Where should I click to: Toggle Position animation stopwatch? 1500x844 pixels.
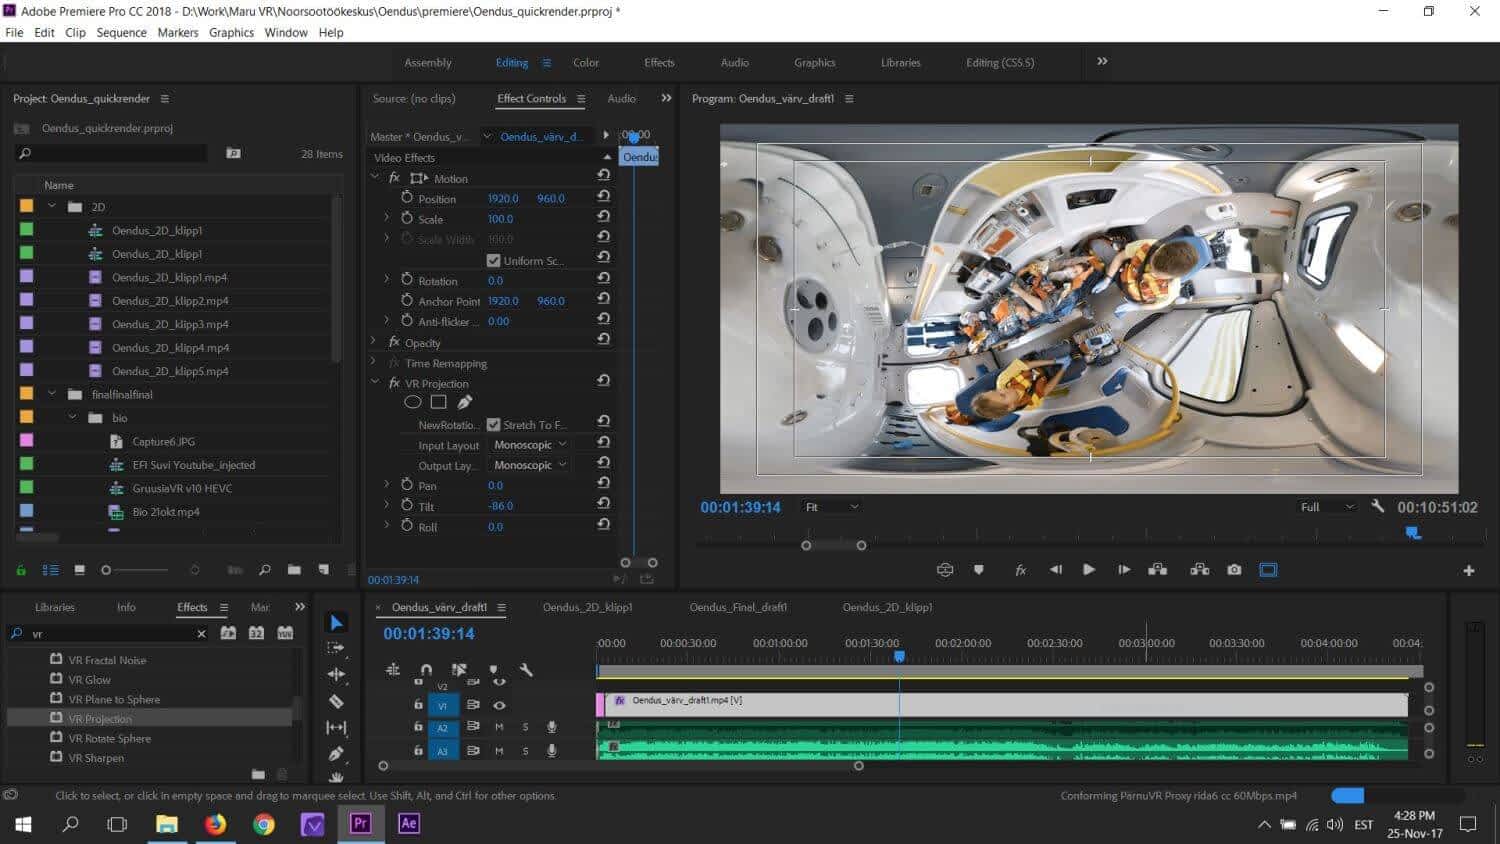[x=407, y=198]
